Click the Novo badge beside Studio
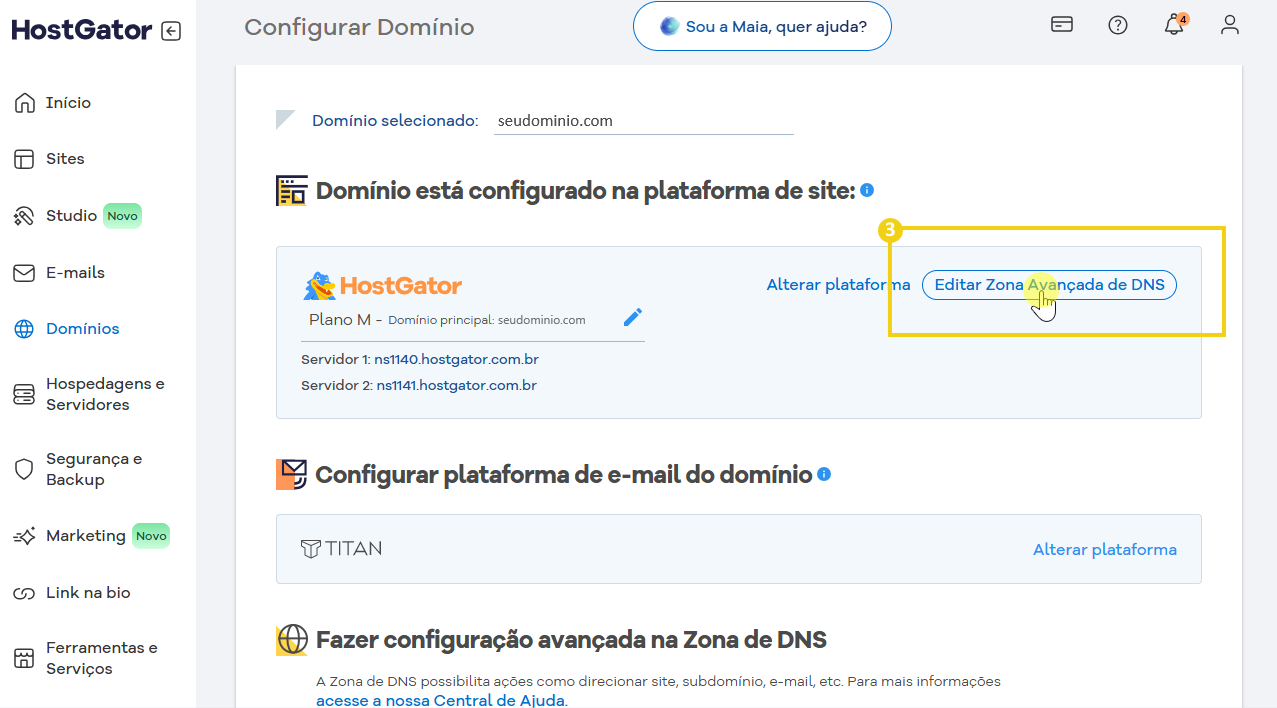 (x=123, y=216)
